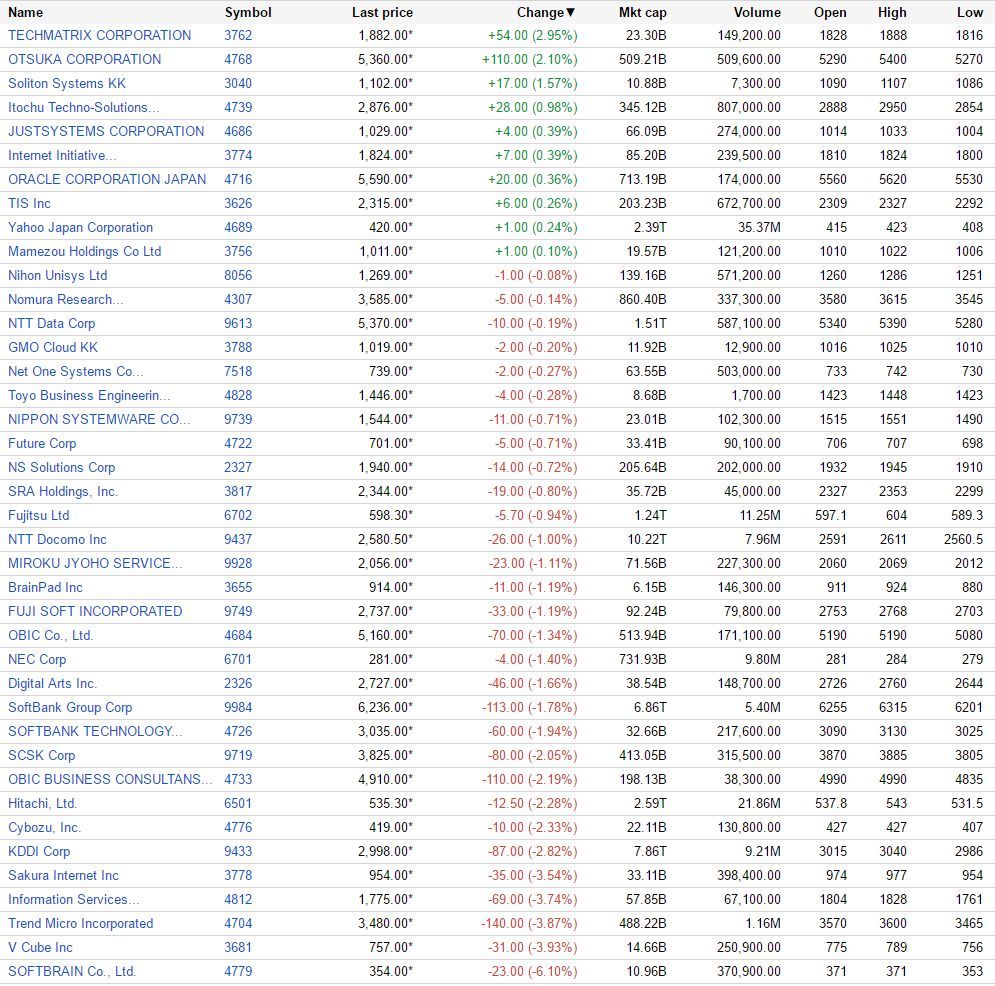This screenshot has height=986, width=995.
Task: Sort by the Change column header
Action: [546, 12]
